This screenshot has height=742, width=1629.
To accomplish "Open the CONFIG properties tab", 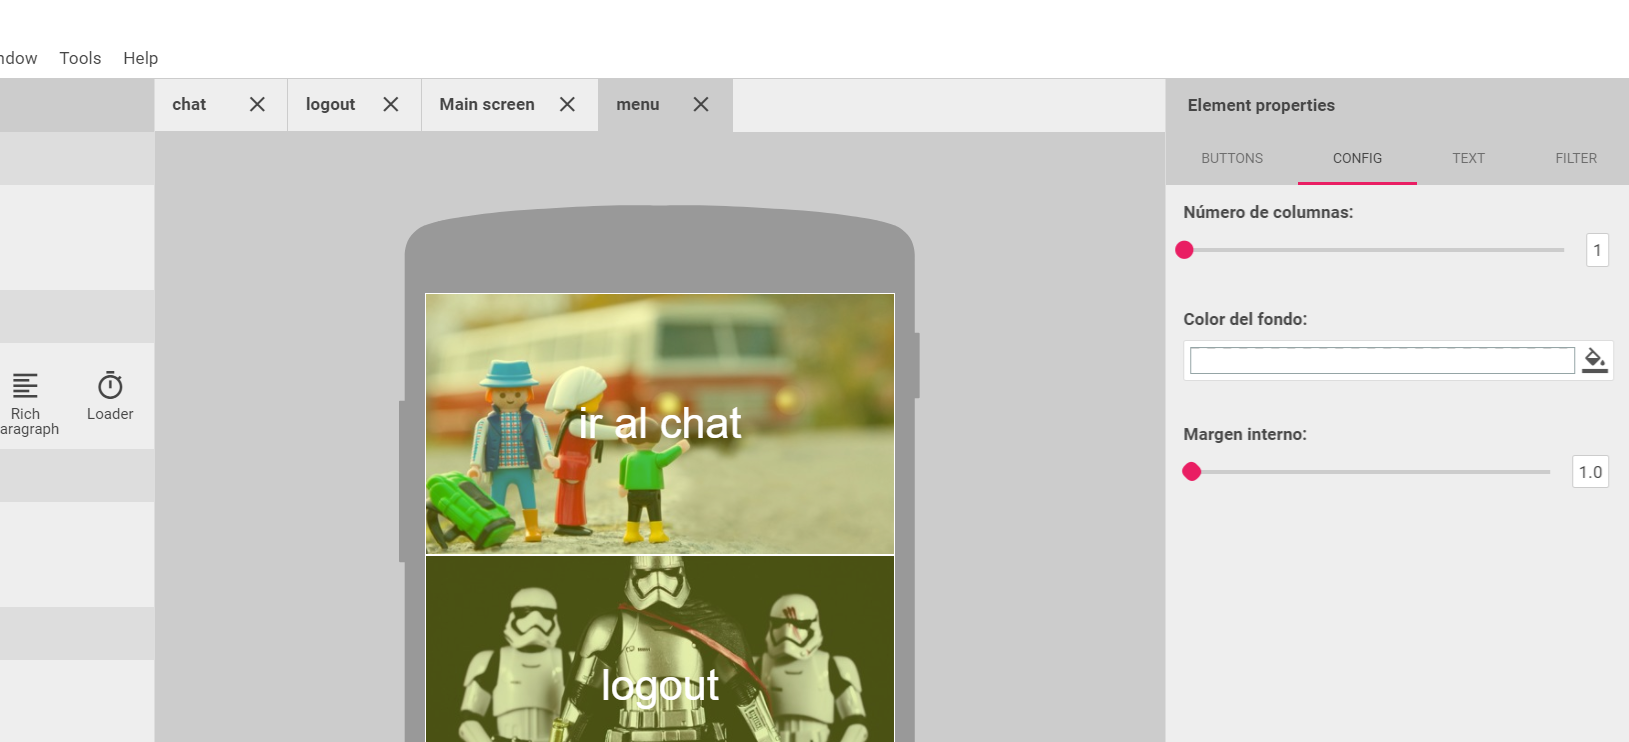I will pyautogui.click(x=1357, y=158).
